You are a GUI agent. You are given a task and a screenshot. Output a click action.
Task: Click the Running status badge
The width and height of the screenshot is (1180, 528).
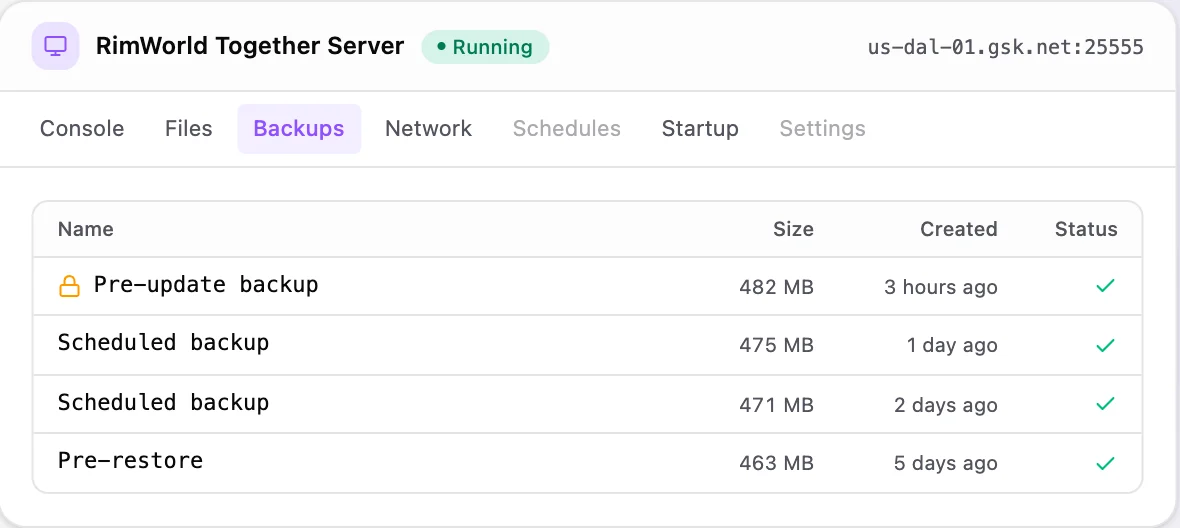[485, 47]
